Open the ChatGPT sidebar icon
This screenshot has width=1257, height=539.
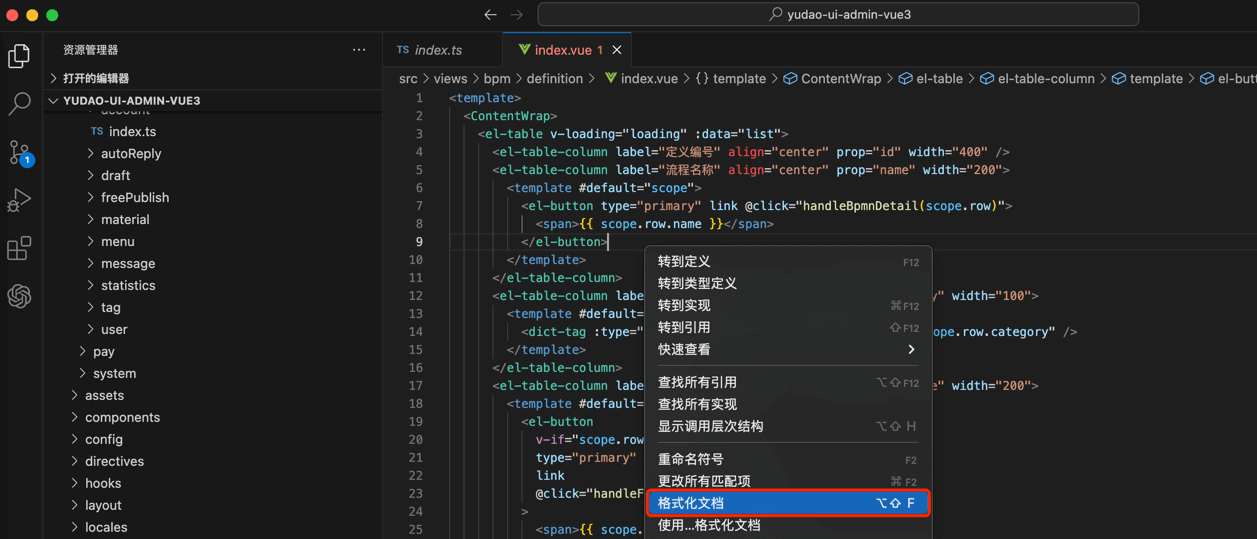(x=19, y=296)
